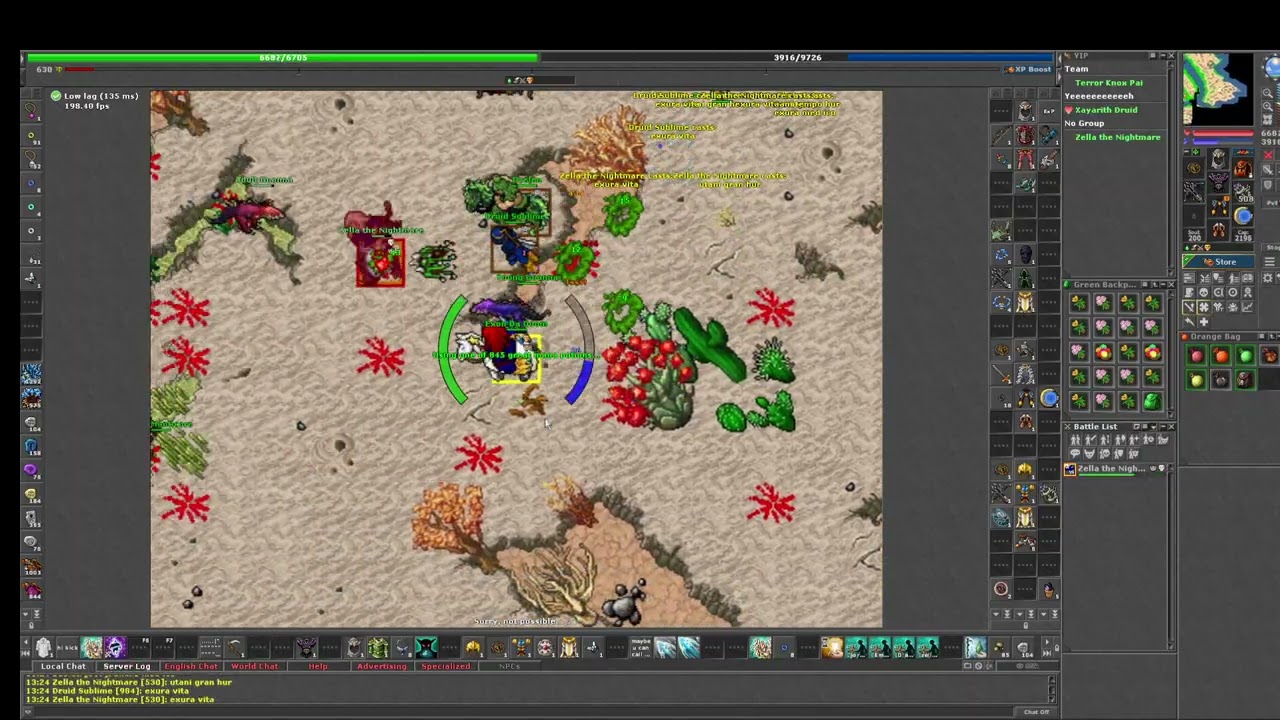Select Terror Knox Pai in VIP list
The image size is (1280, 720).
click(x=1108, y=83)
